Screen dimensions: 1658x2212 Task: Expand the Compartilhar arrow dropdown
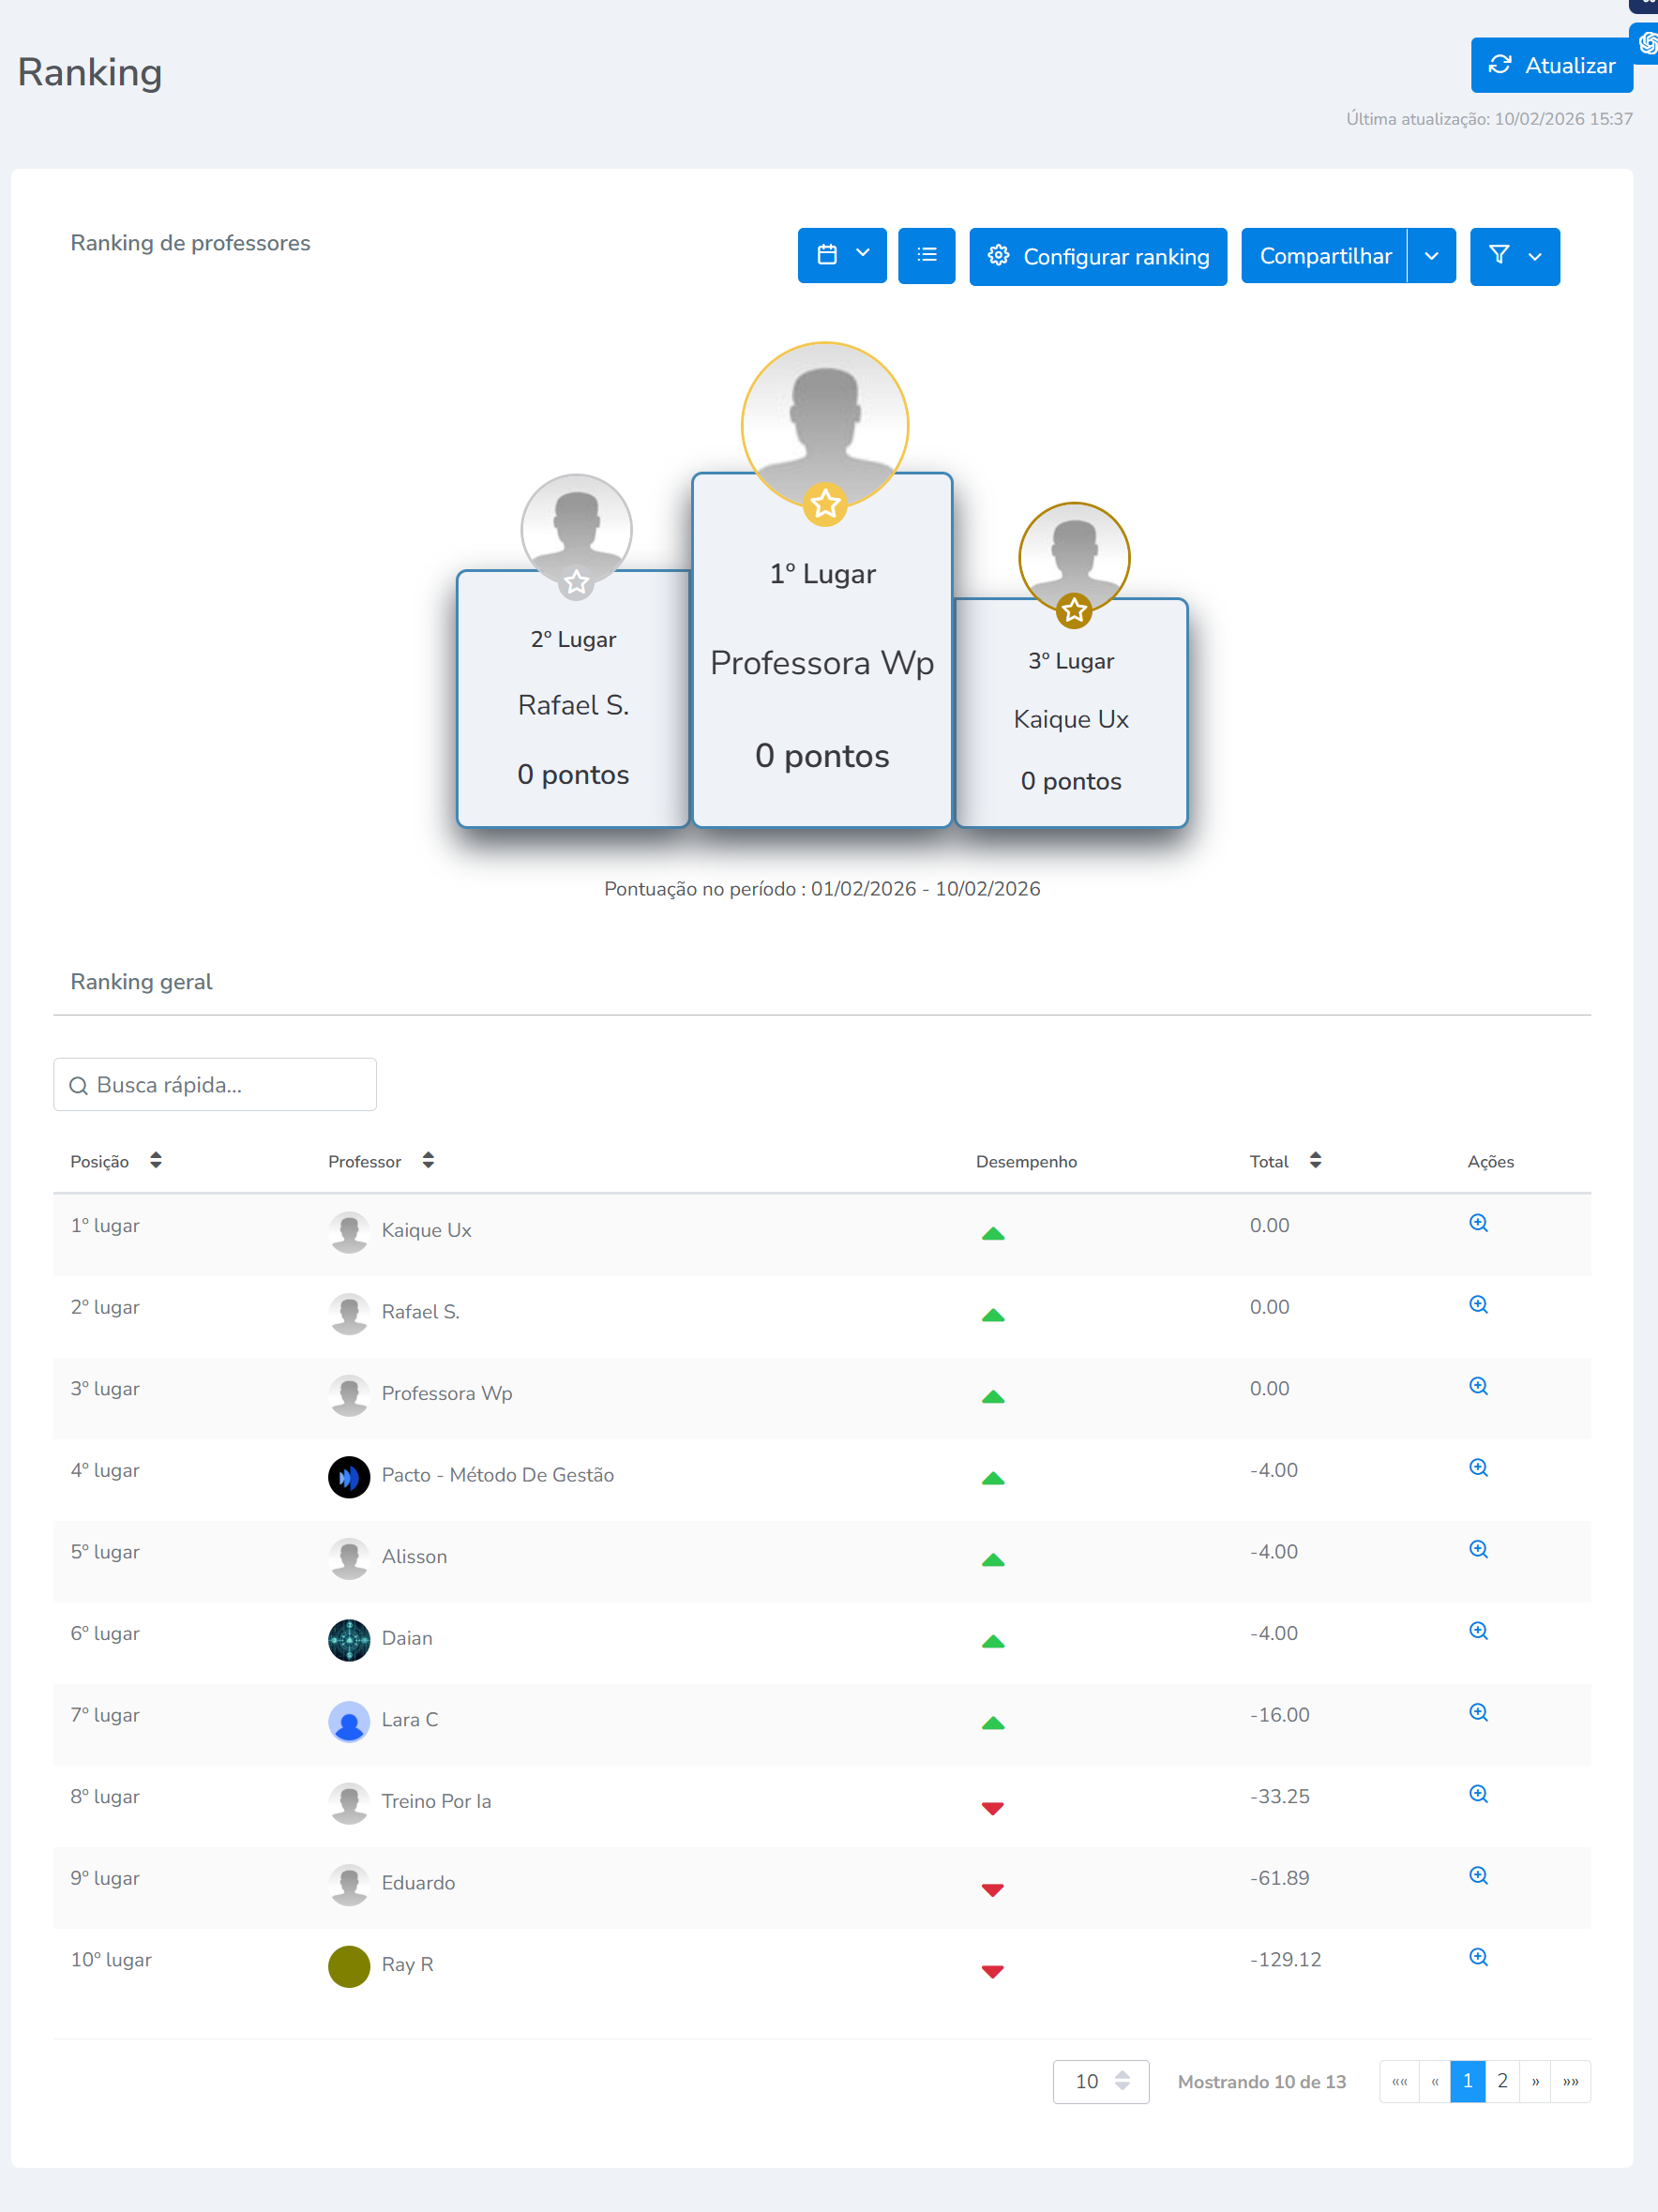coord(1431,256)
